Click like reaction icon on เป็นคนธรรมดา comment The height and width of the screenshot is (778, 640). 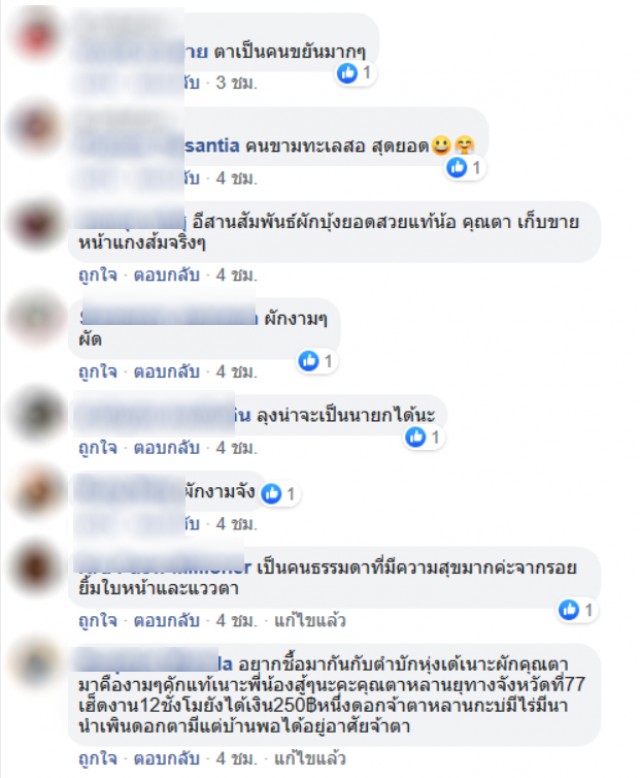[569, 609]
